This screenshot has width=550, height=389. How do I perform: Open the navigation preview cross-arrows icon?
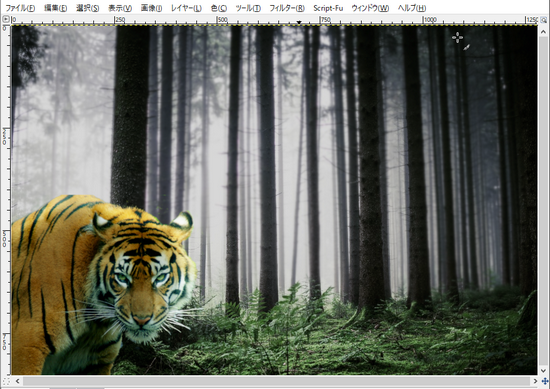tap(544, 381)
